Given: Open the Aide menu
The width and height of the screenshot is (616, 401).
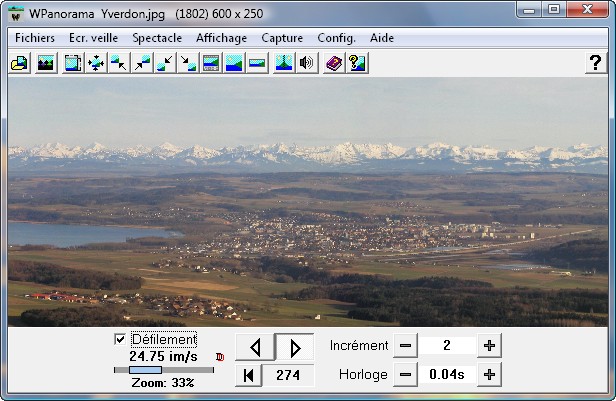Looking at the screenshot, I should [x=382, y=38].
